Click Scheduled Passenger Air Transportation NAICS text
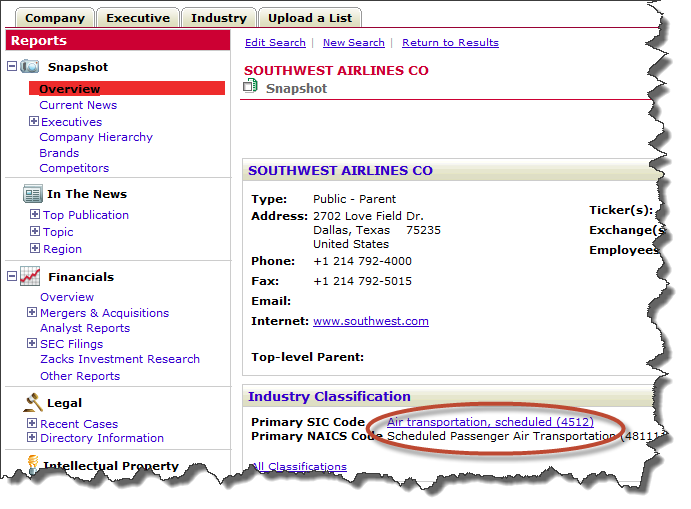This screenshot has width=691, height=509. [501, 436]
